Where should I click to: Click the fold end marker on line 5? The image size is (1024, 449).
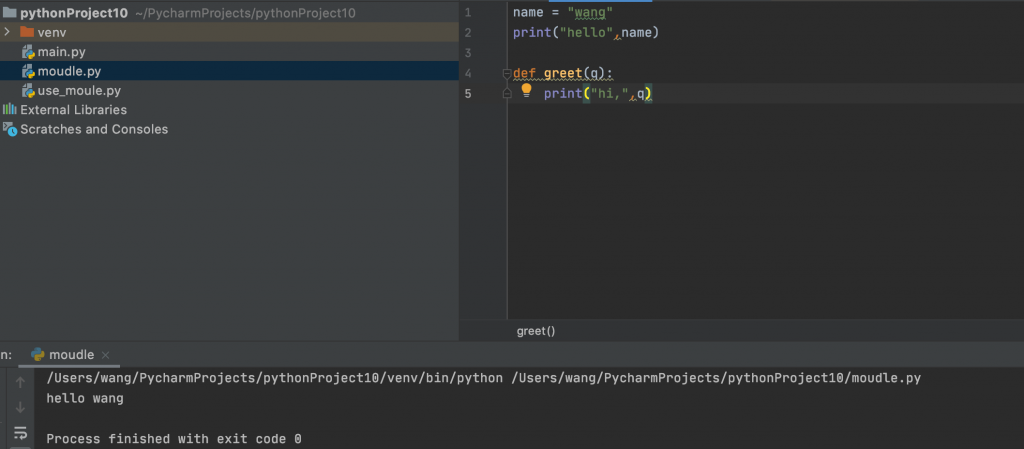pyautogui.click(x=507, y=94)
